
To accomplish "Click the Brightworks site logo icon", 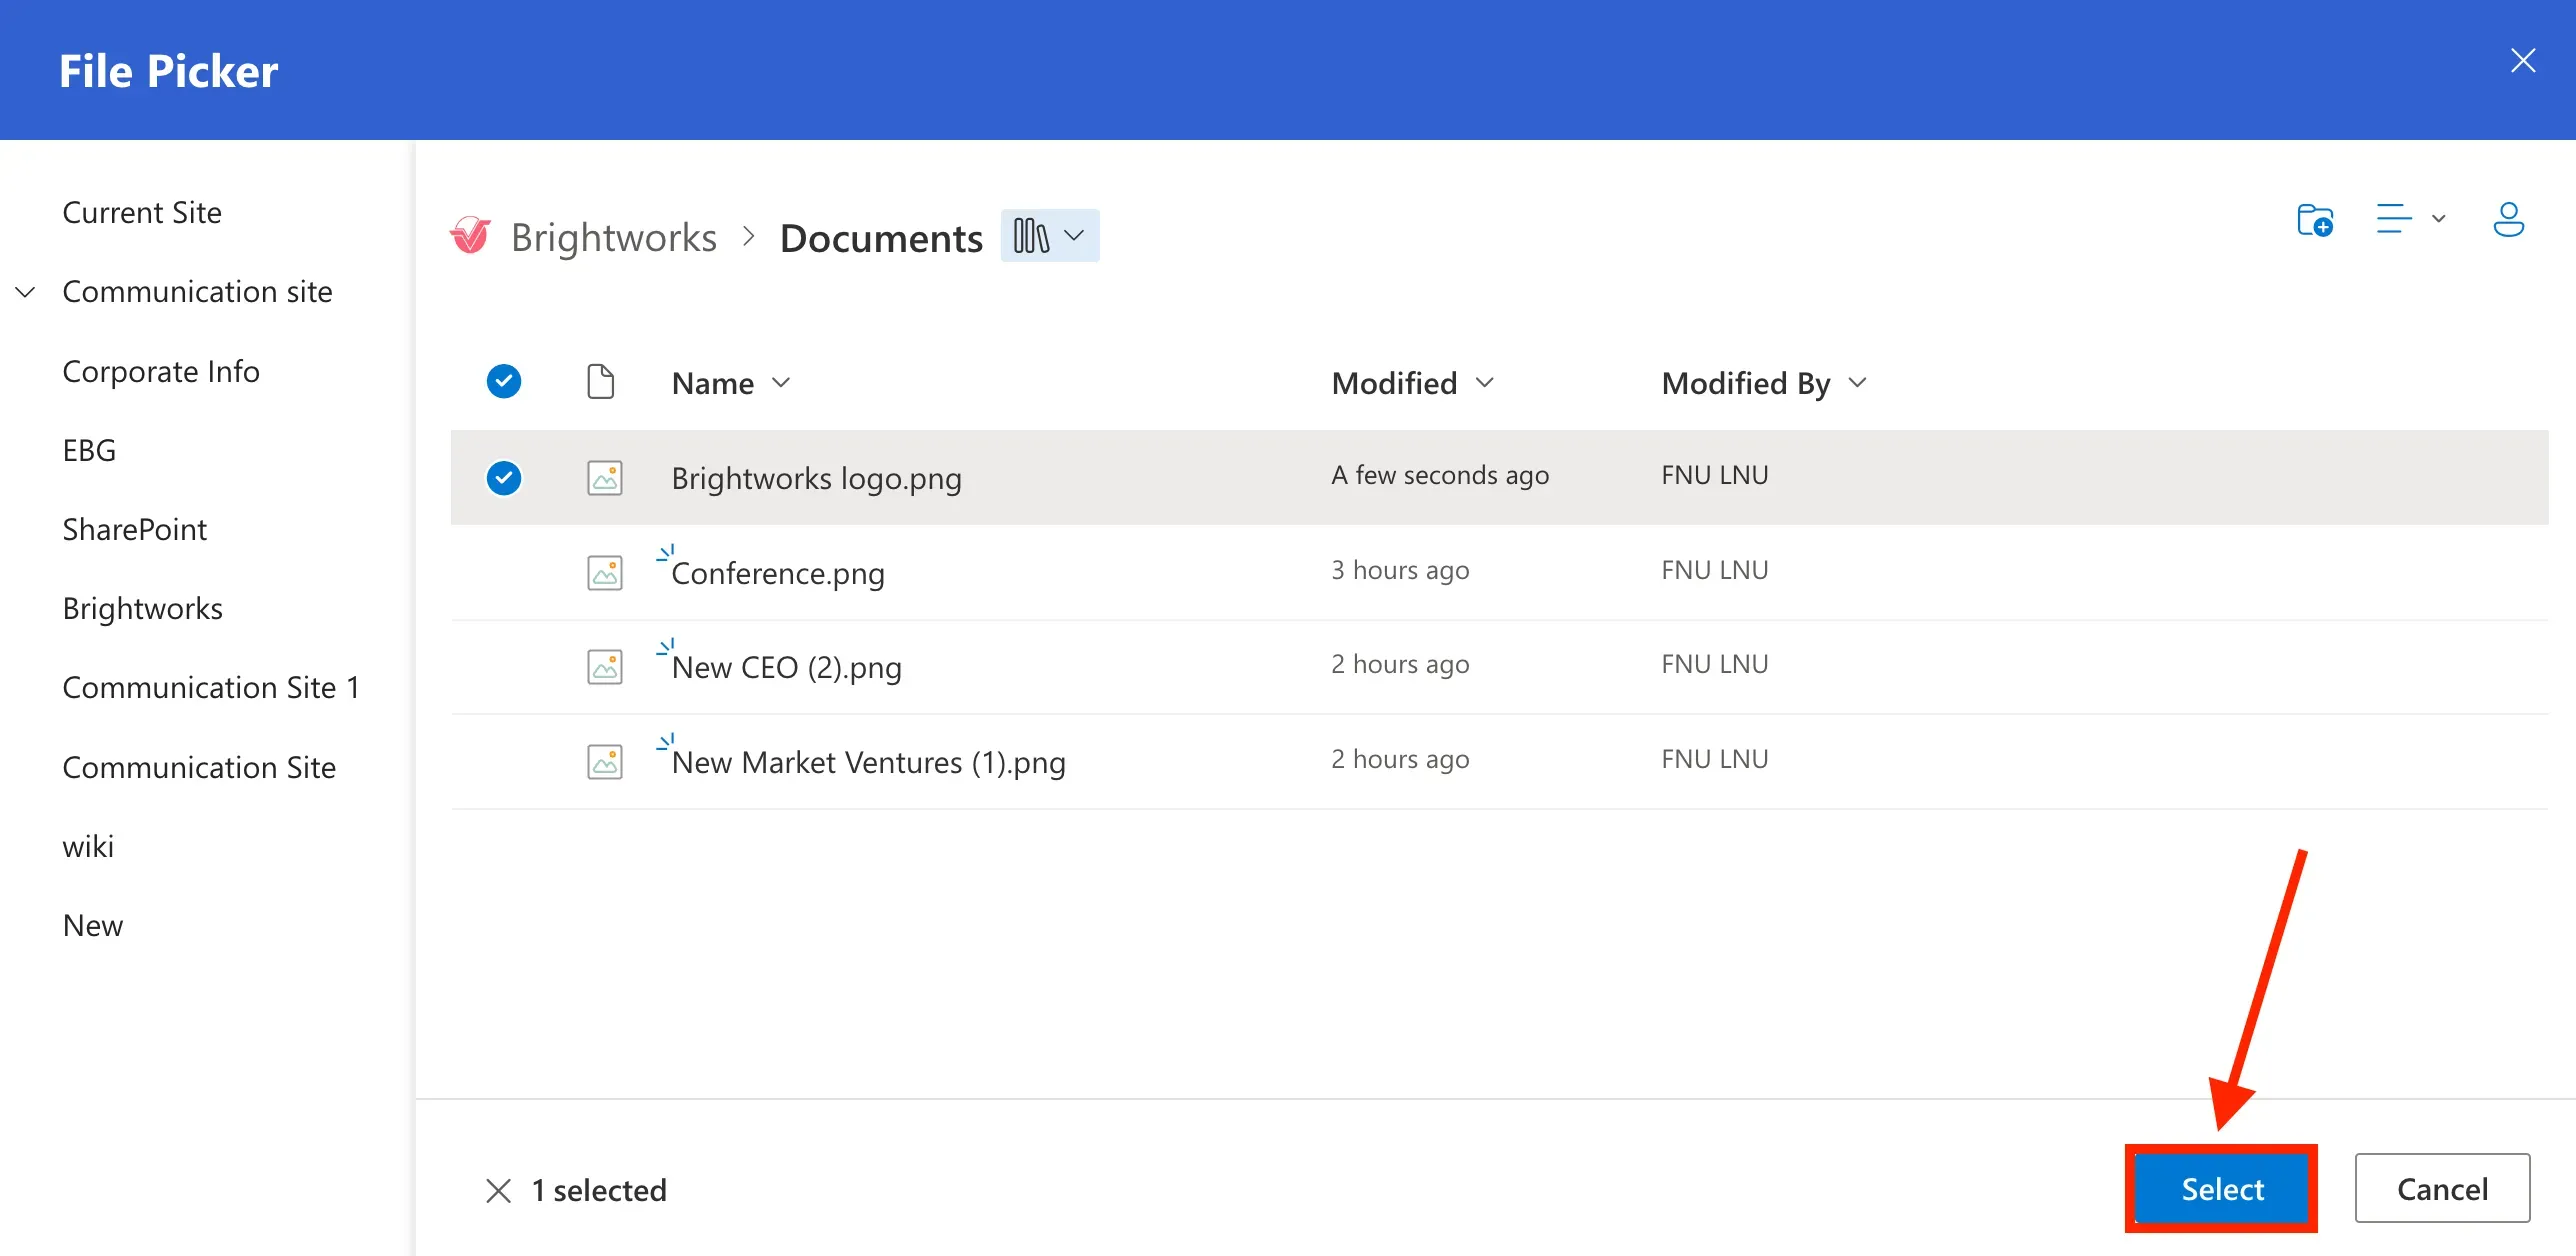I will point(470,237).
